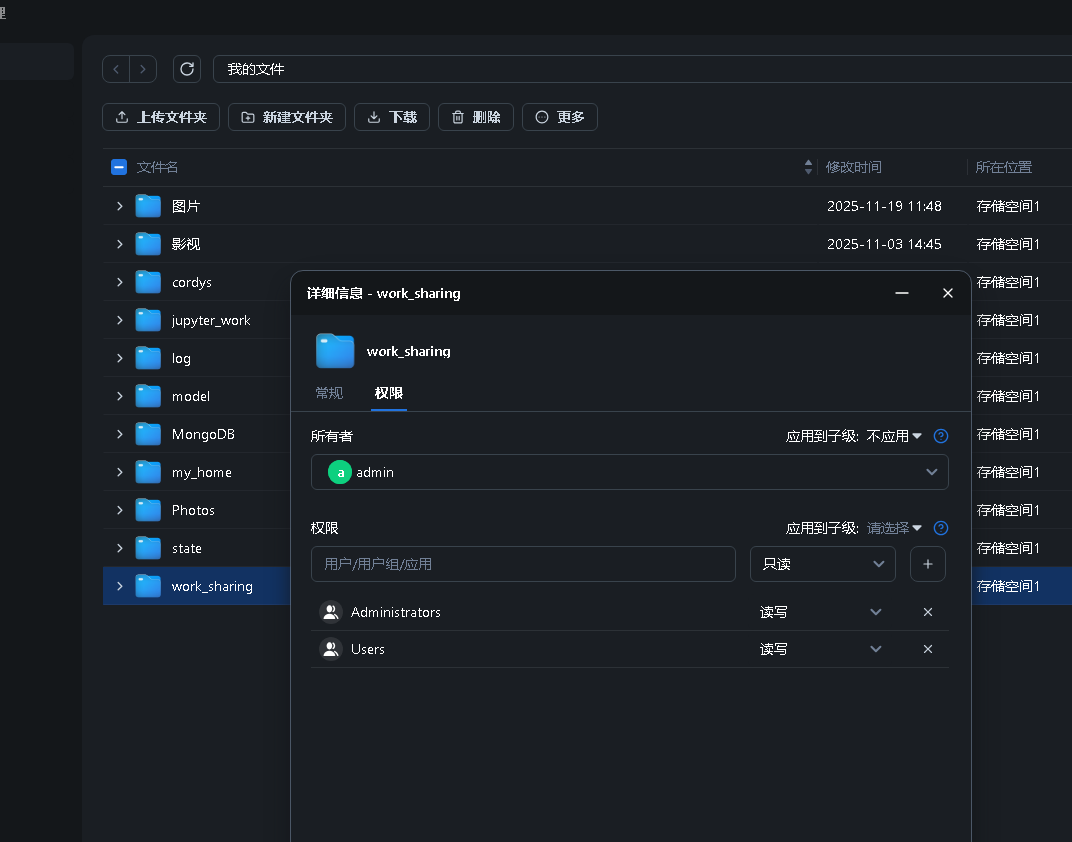Click the 新建文件夹 button
This screenshot has height=842, width=1072.
(287, 117)
